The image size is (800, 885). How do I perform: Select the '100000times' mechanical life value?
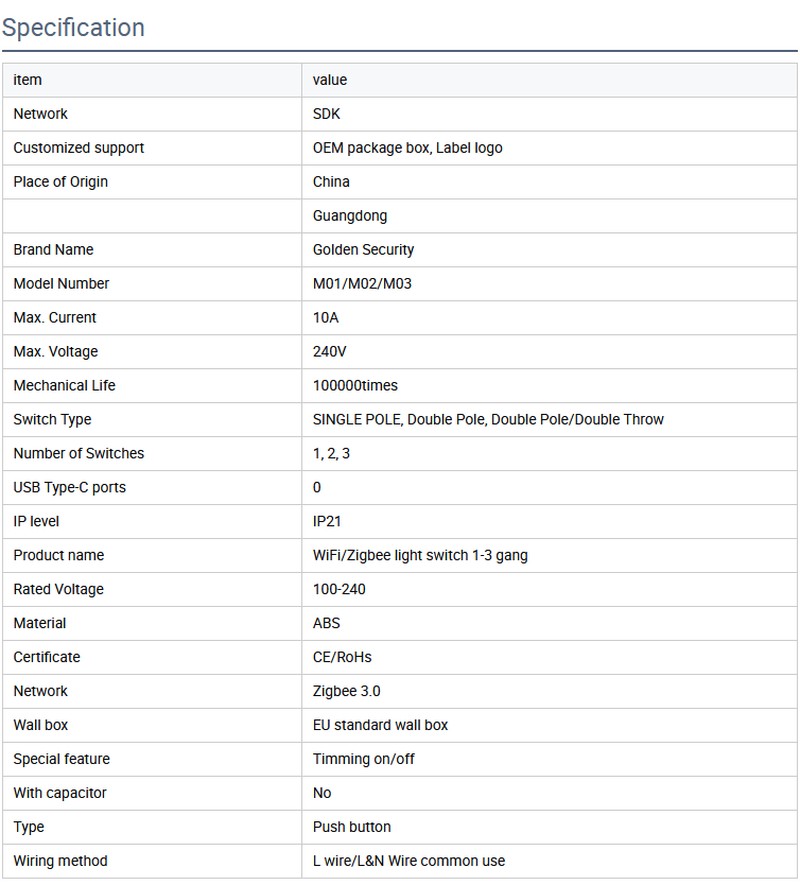(356, 386)
